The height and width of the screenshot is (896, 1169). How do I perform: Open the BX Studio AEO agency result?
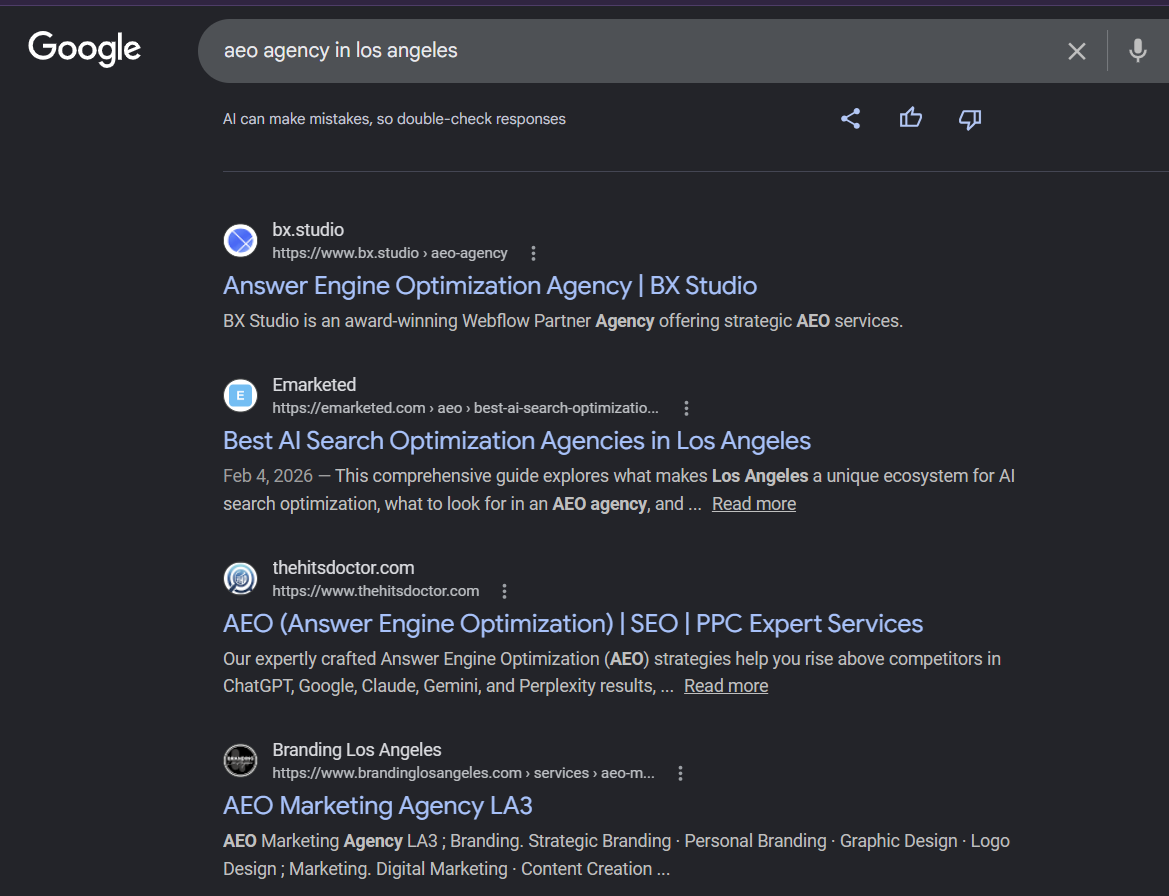(489, 285)
